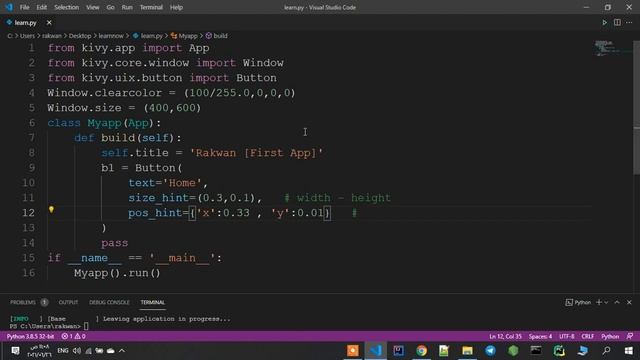This screenshot has width=640, height=360.
Task: Show hidden system tray icons chevron
Action: click(122, 351)
